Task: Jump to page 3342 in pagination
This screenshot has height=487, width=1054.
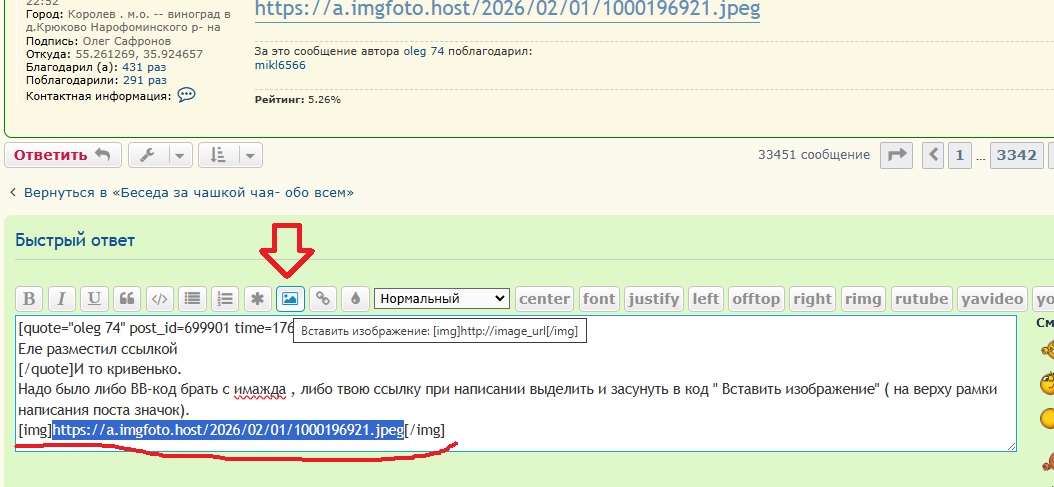Action: [x=1016, y=155]
